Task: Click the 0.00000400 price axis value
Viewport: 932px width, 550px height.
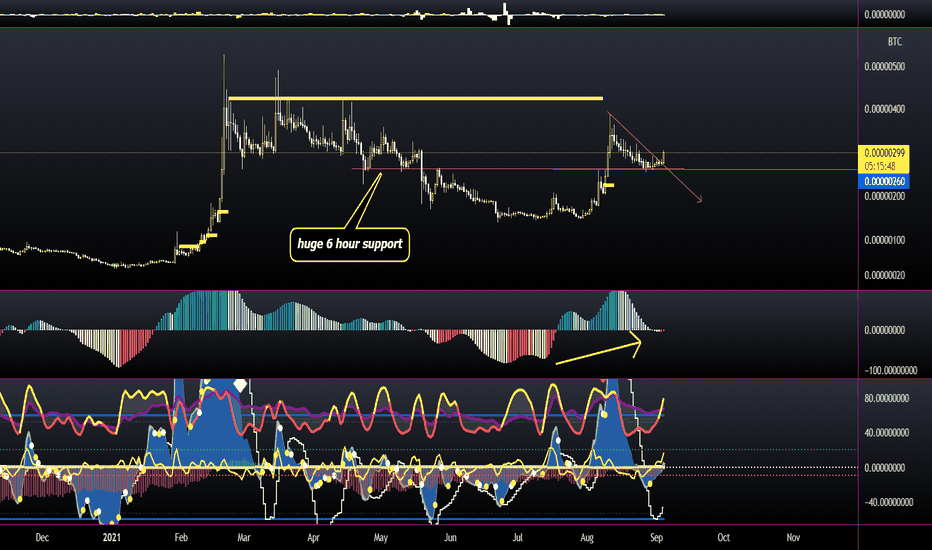Action: (x=884, y=109)
